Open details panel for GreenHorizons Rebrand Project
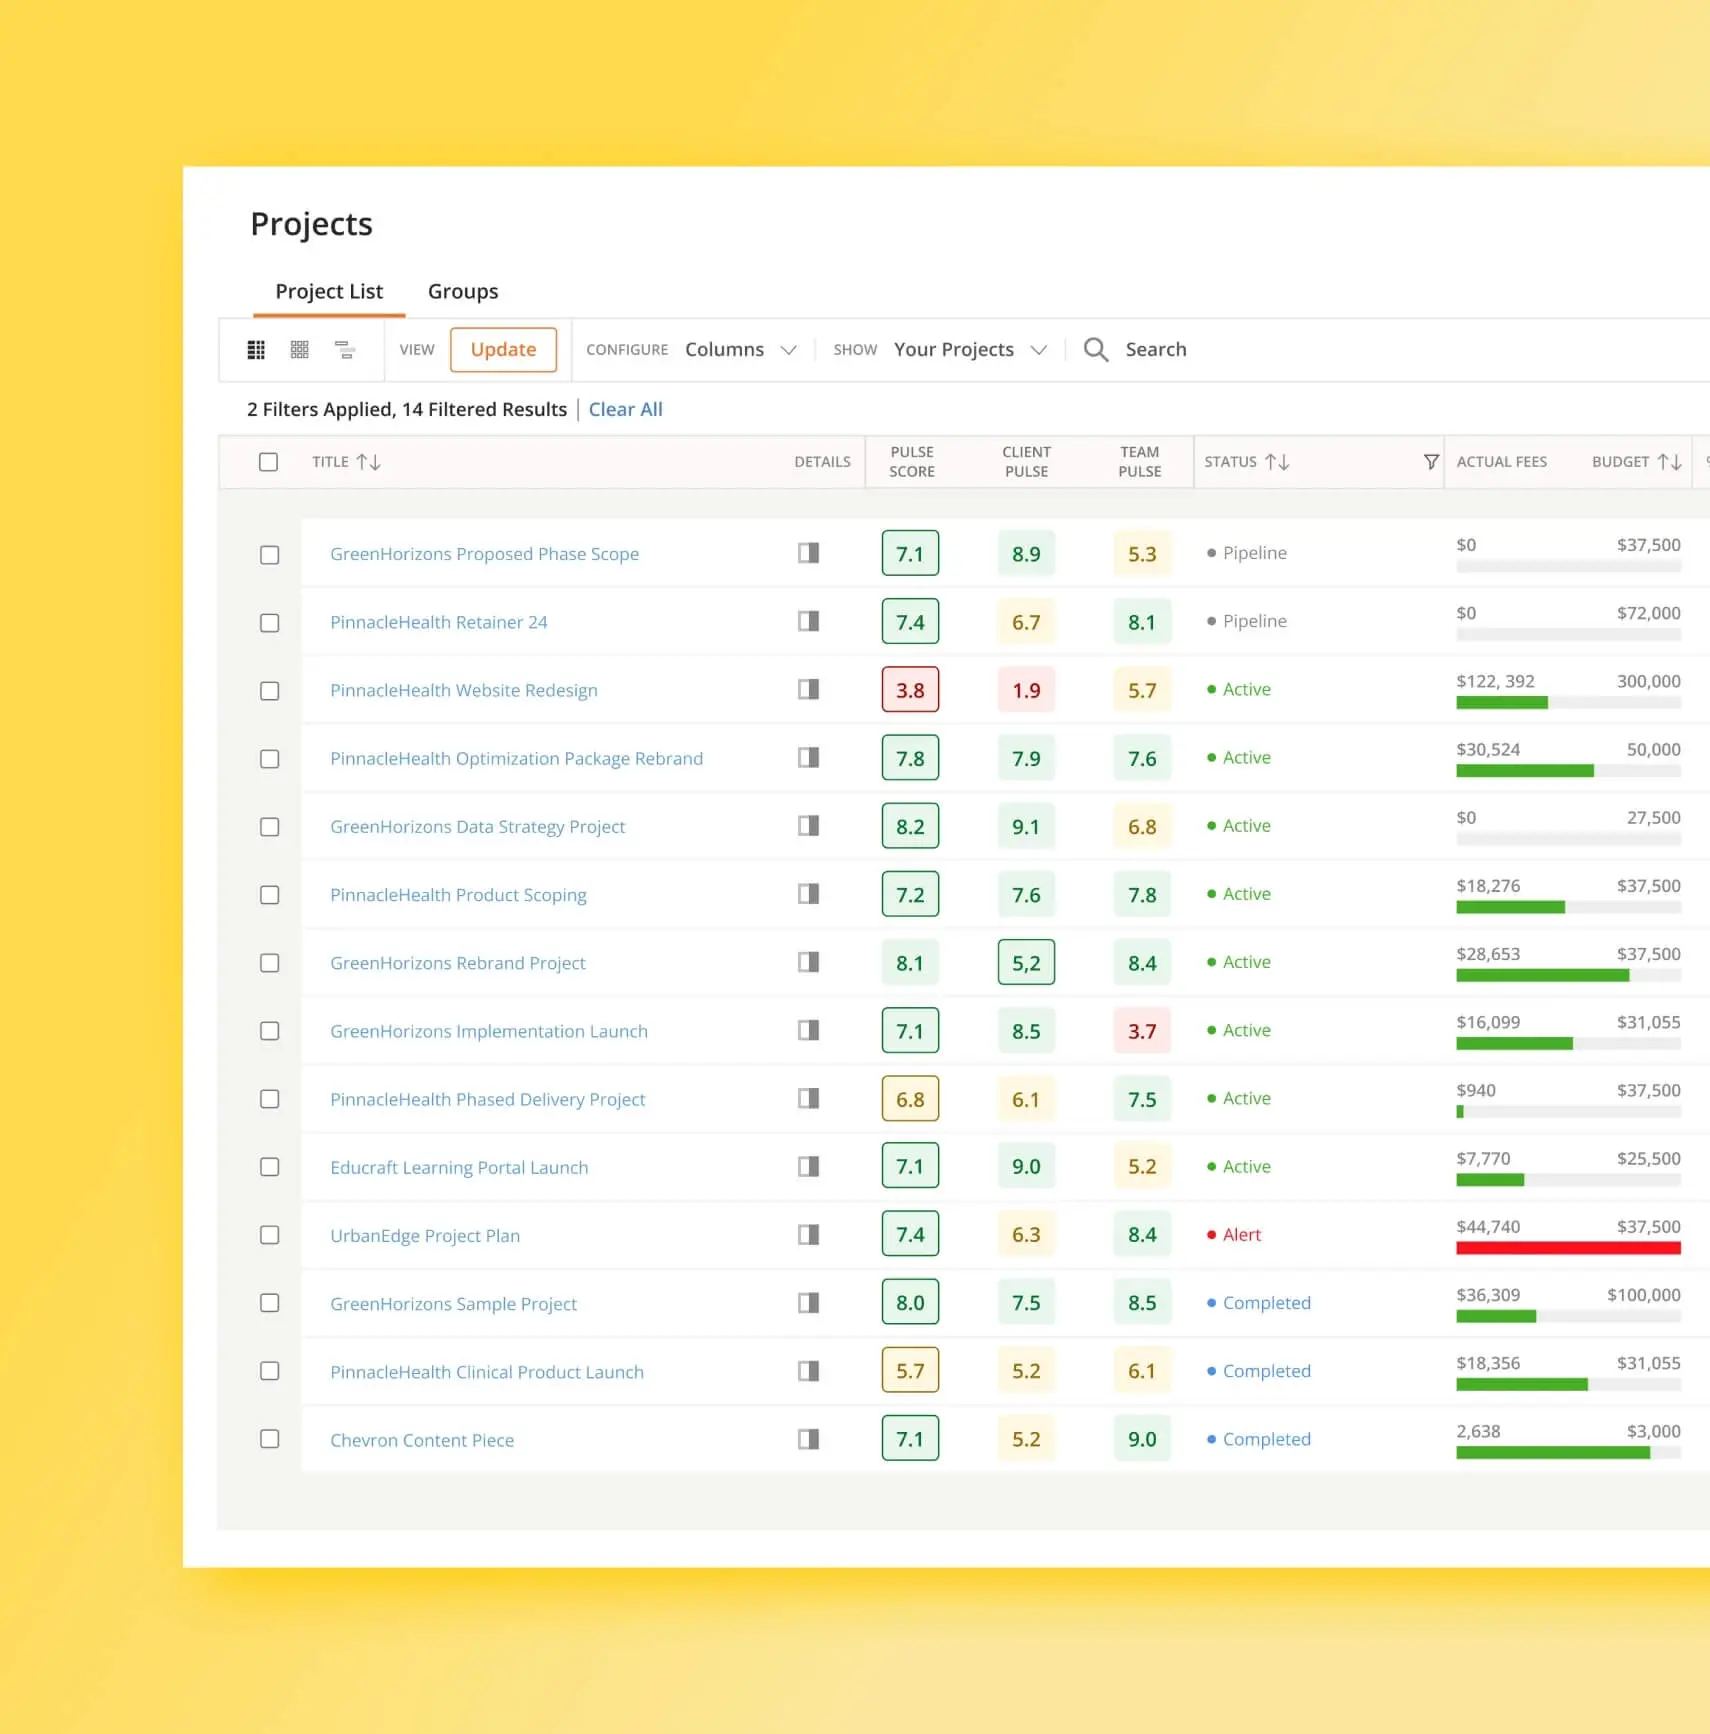 pos(808,962)
